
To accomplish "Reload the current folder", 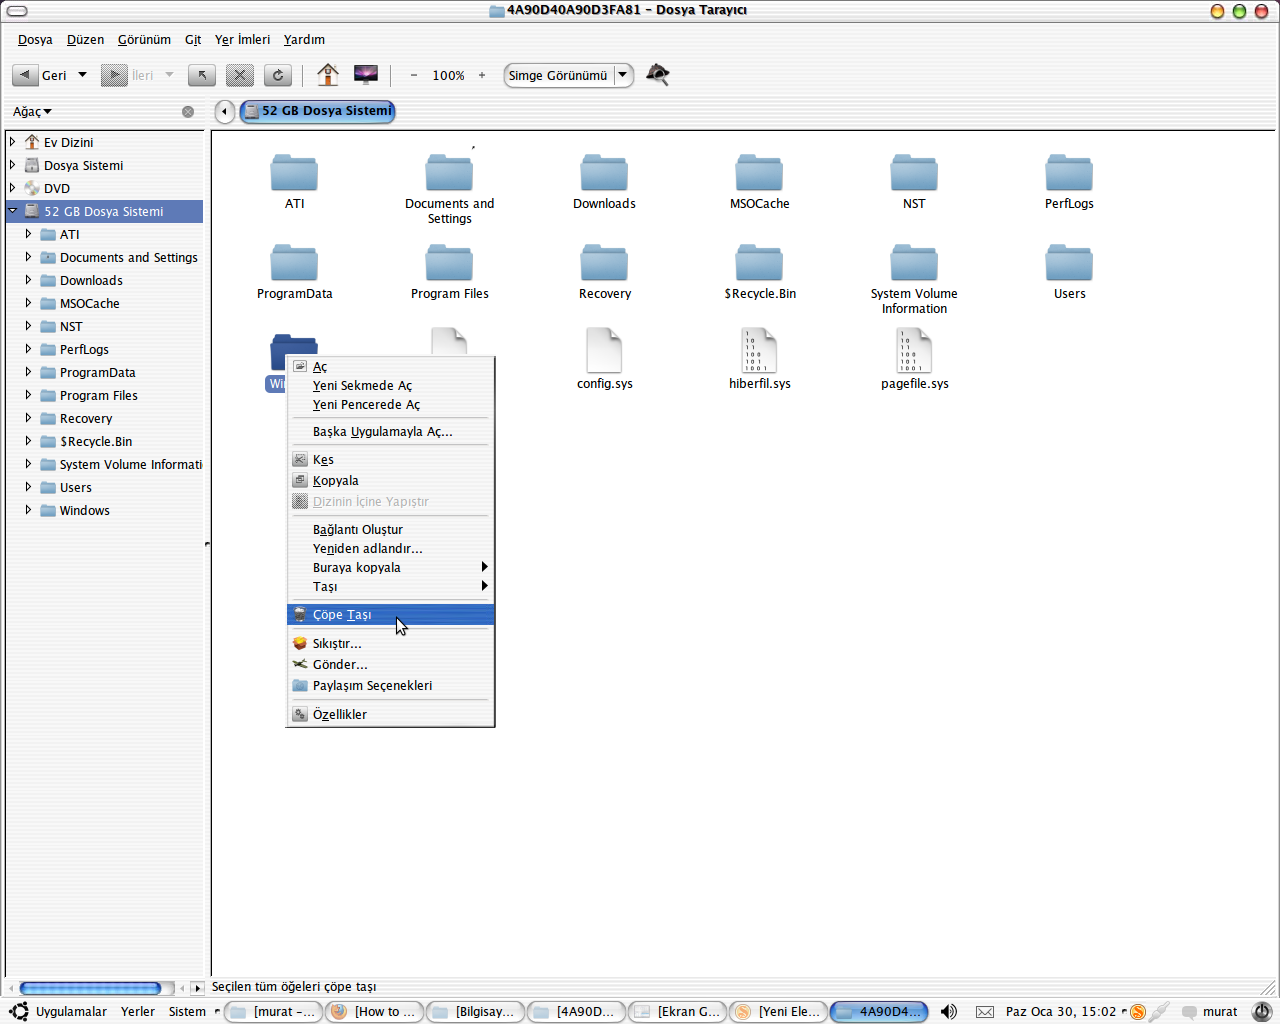I will pyautogui.click(x=278, y=75).
